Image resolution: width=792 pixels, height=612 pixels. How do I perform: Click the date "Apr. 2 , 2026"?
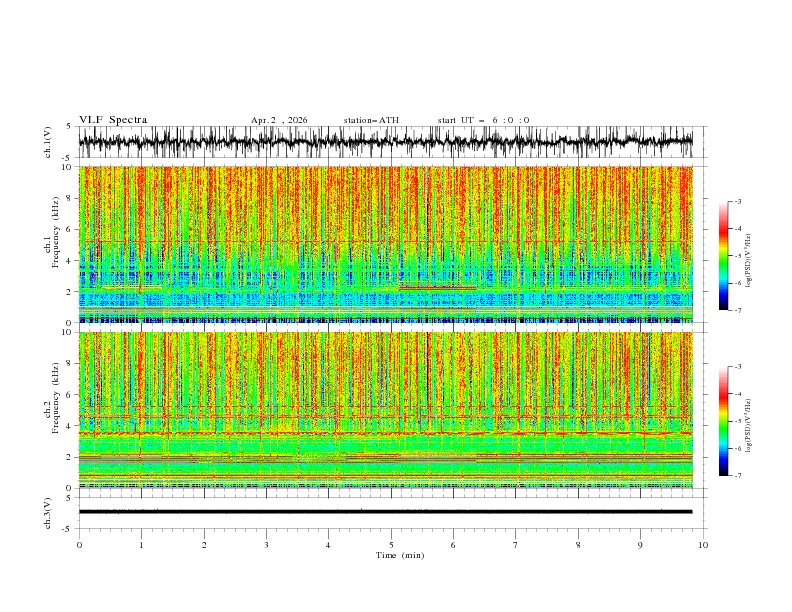click(279, 120)
